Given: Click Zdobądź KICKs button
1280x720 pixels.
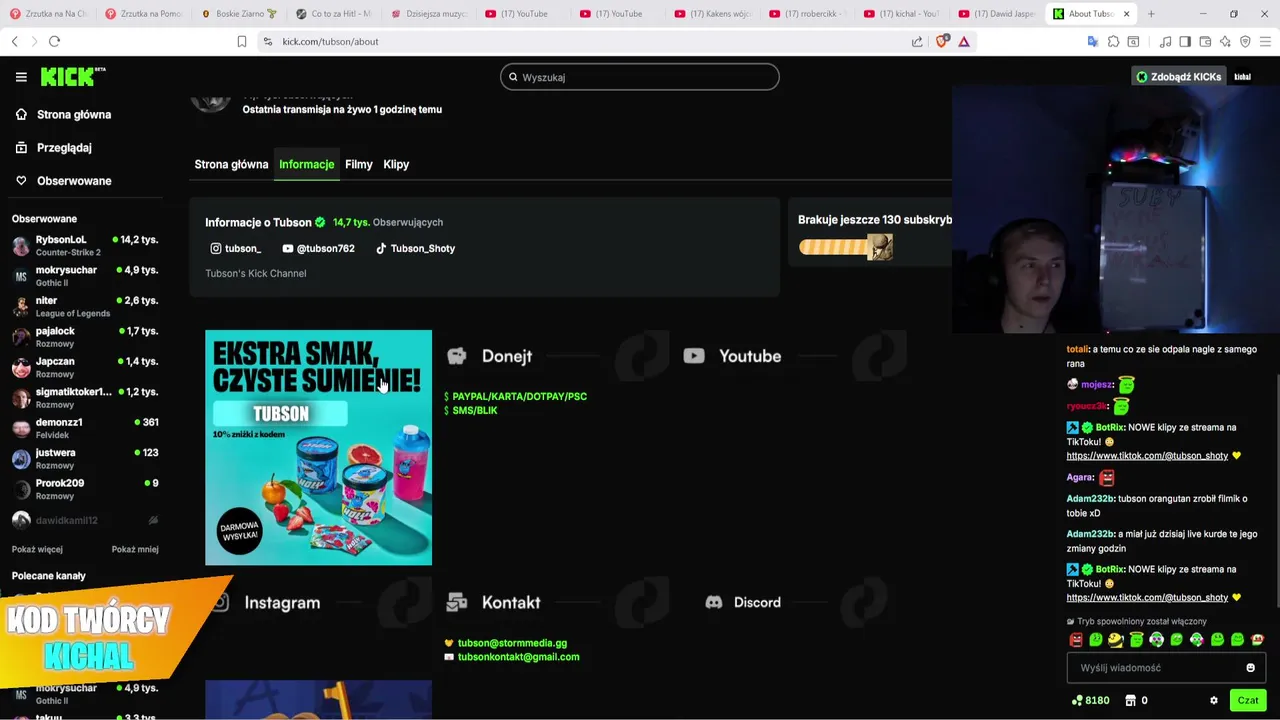Looking at the screenshot, I should point(1178,77).
